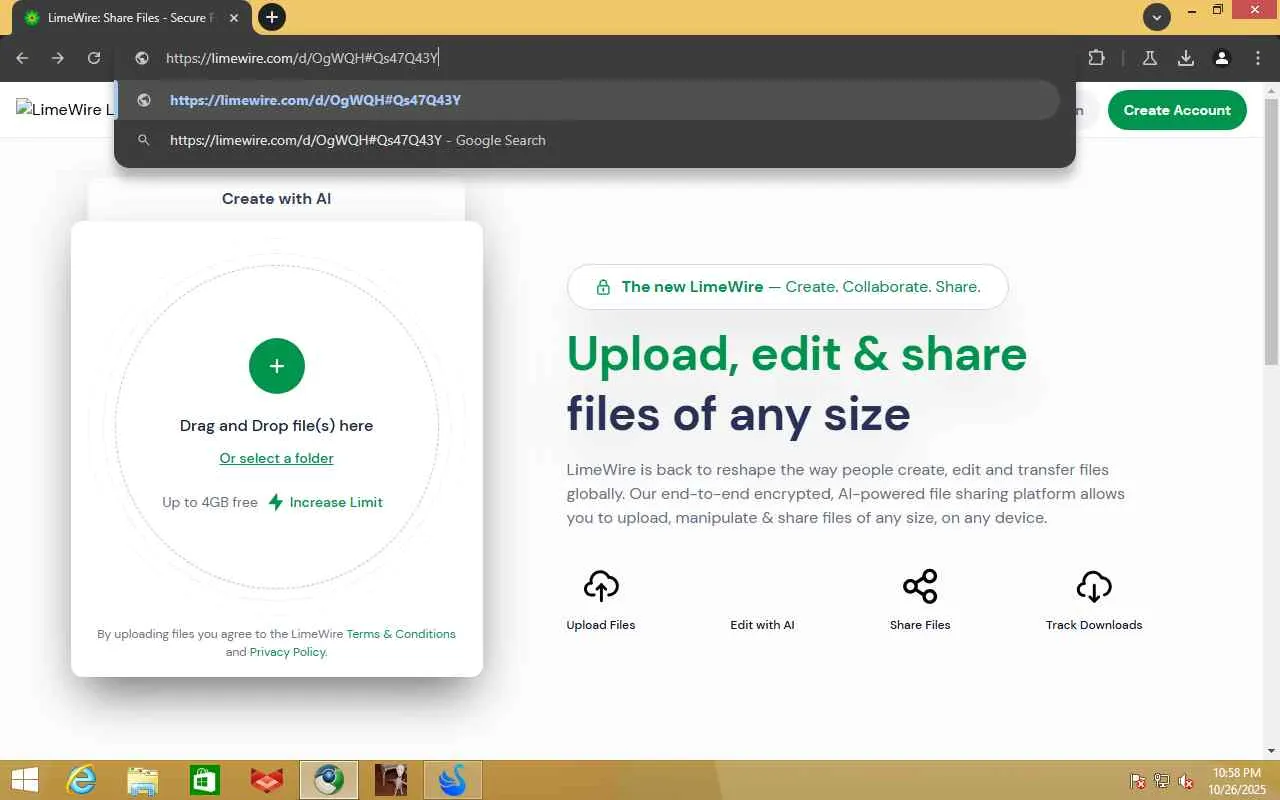
Task: Click the Upload, edit & share headline
Action: 797,354
